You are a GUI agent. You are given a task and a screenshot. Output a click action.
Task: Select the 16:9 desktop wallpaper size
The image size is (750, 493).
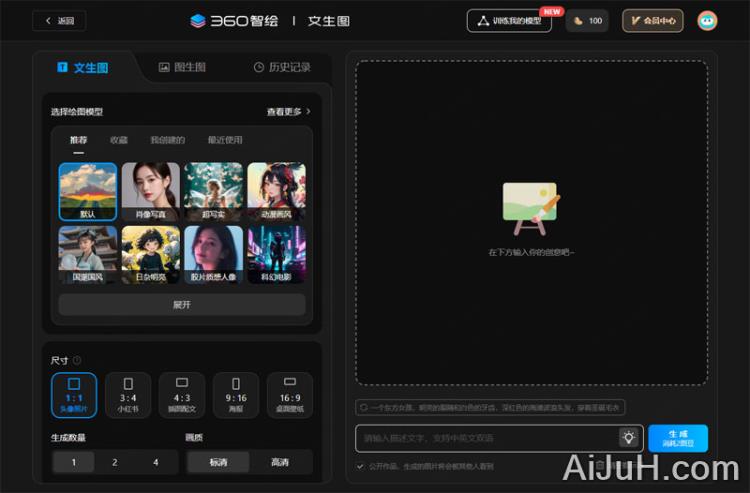(290, 395)
